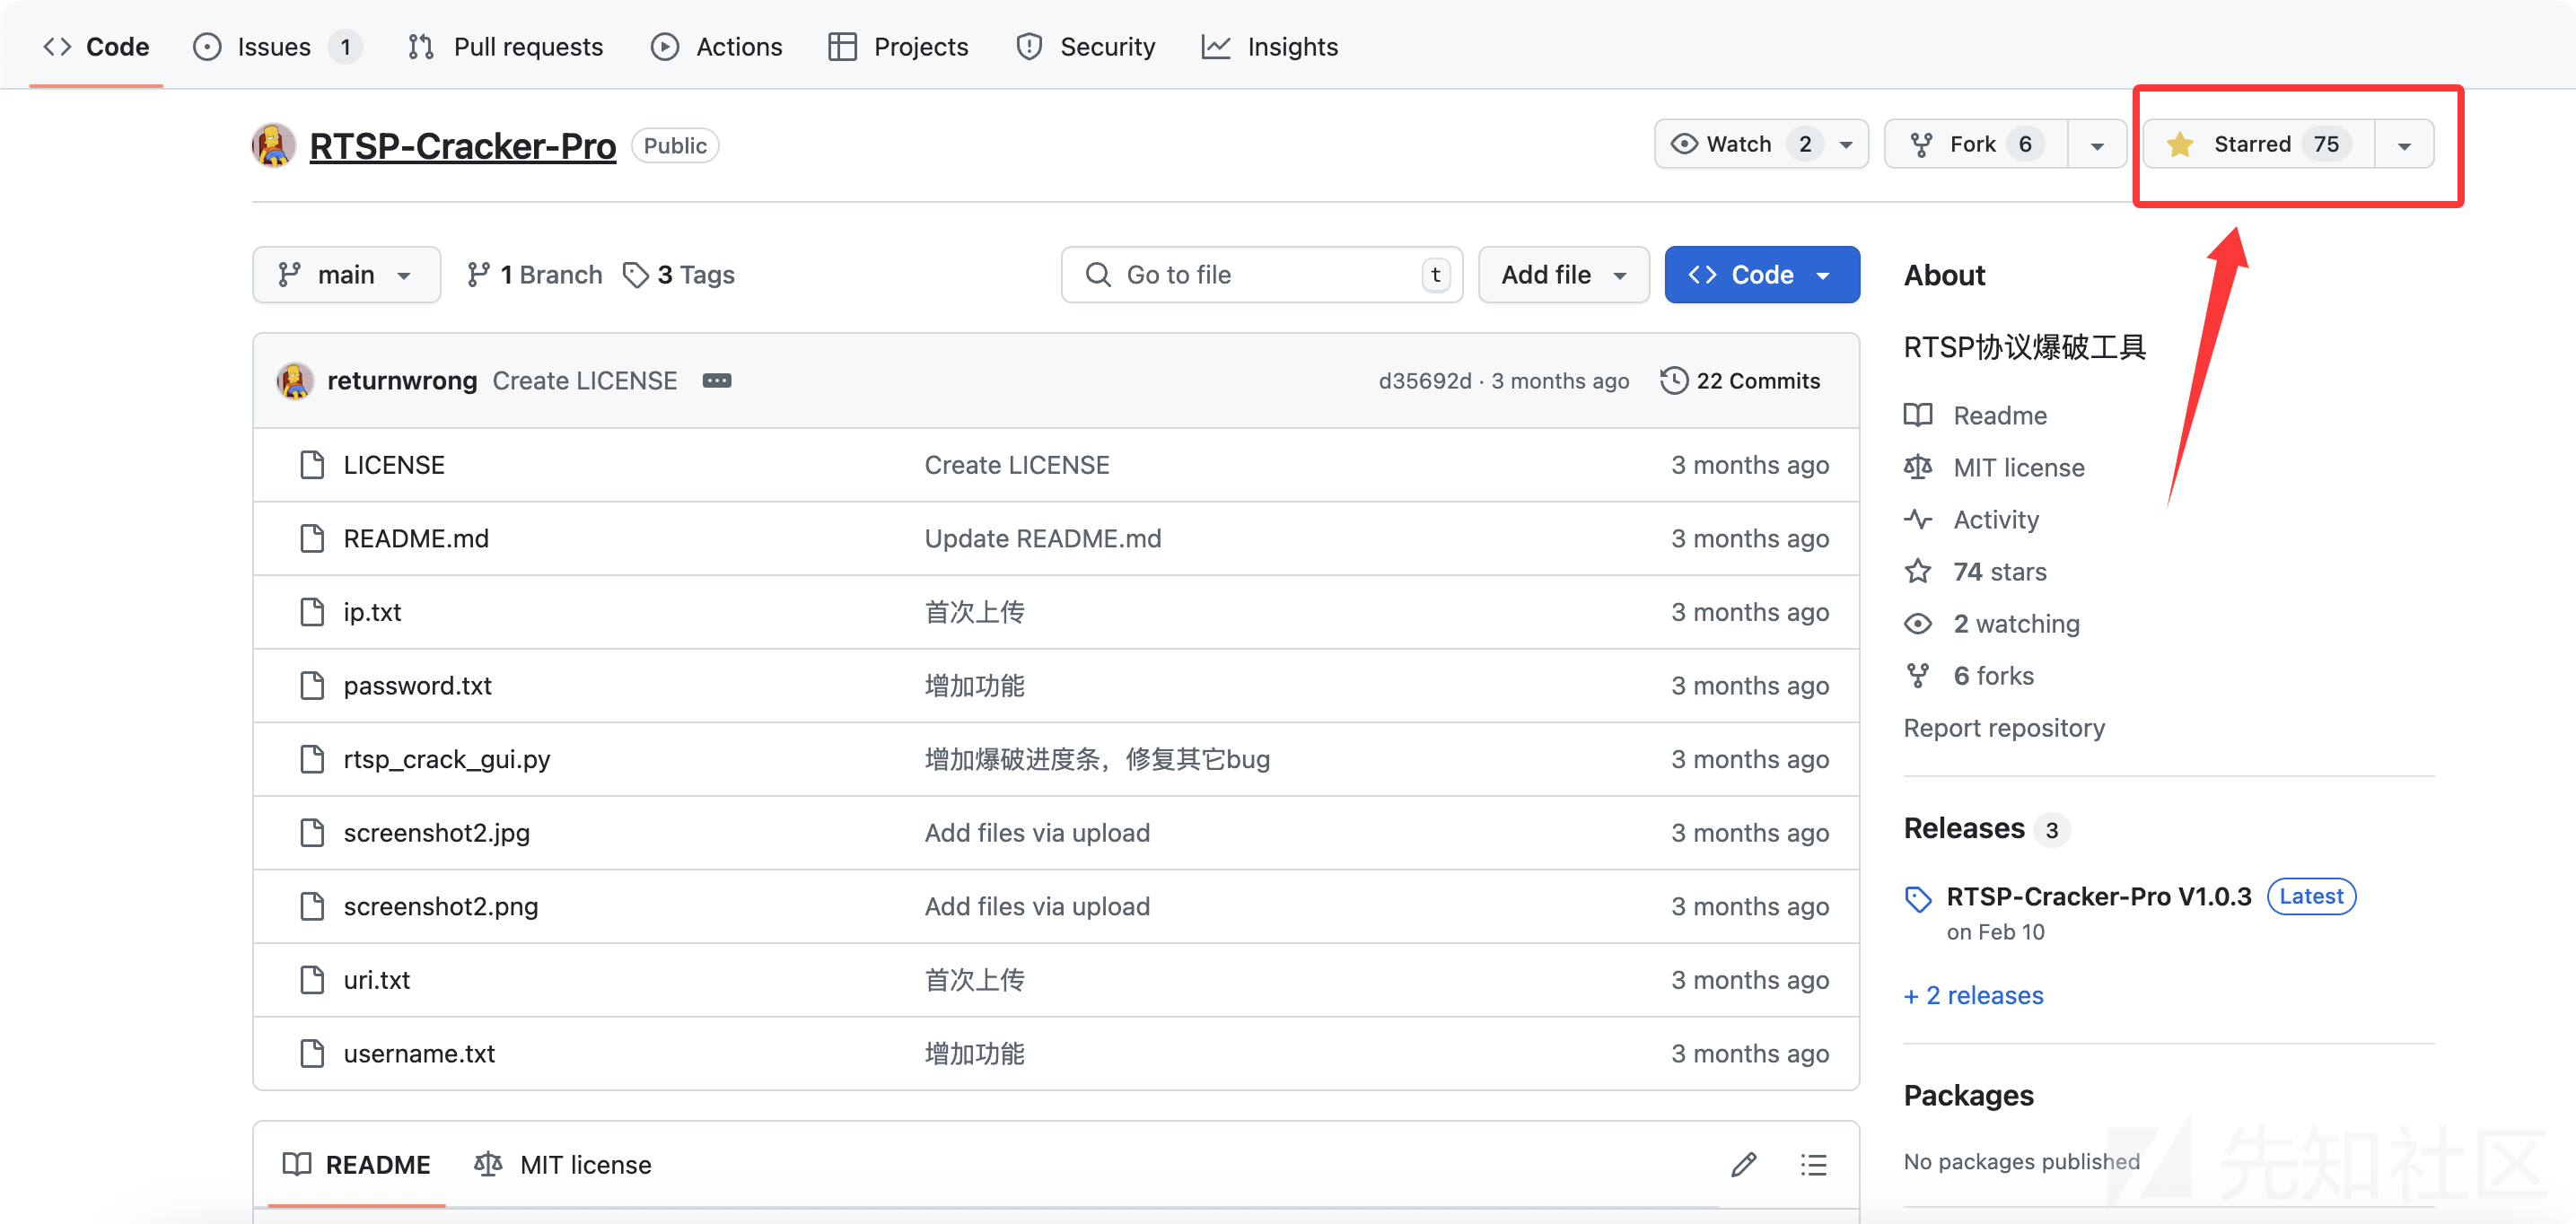2576x1224 pixels.
Task: Open 'Update README.md' commit message
Action: 1043,539
